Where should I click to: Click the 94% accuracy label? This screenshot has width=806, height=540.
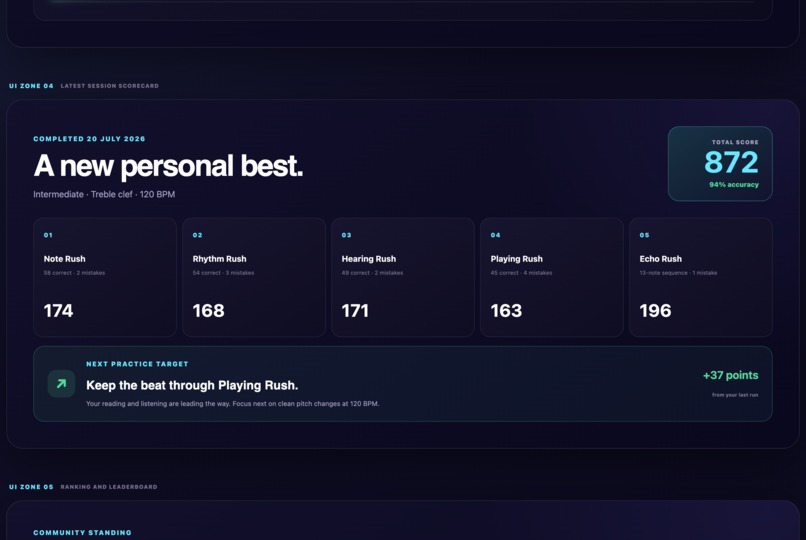click(734, 184)
